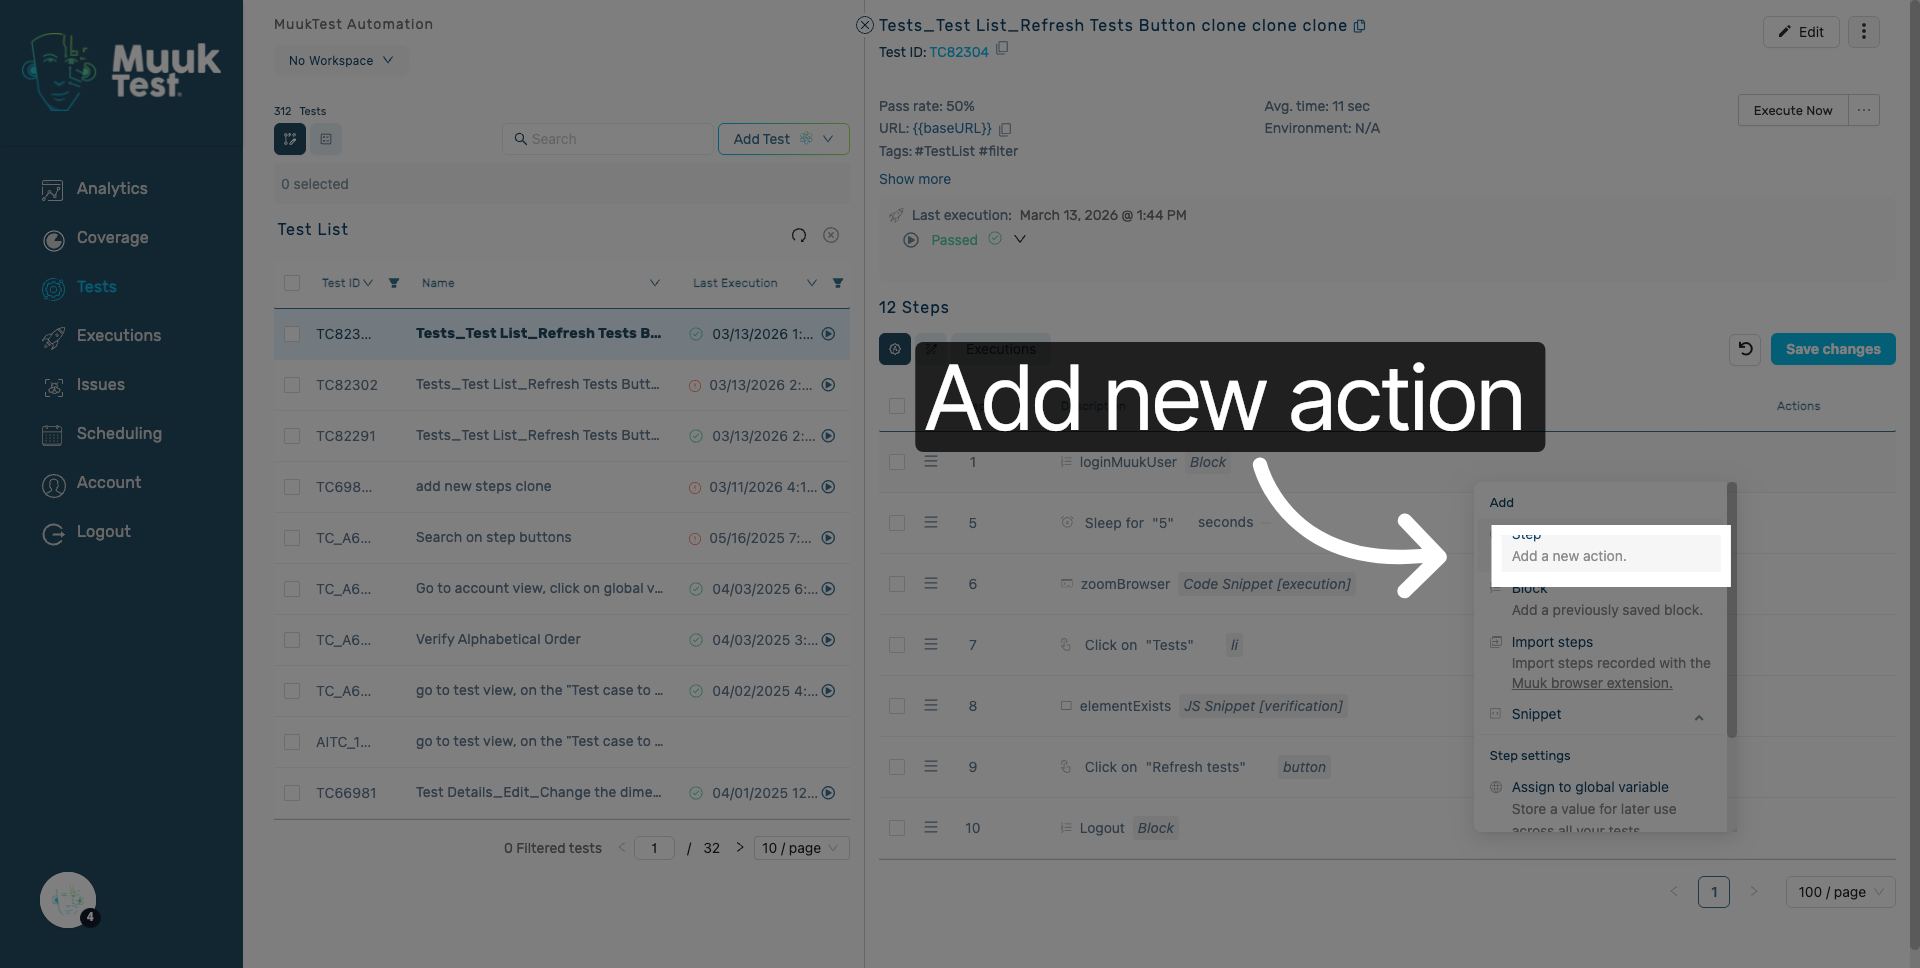Choose Block to add a saved block
This screenshot has height=968, width=1920.
tap(1606, 600)
